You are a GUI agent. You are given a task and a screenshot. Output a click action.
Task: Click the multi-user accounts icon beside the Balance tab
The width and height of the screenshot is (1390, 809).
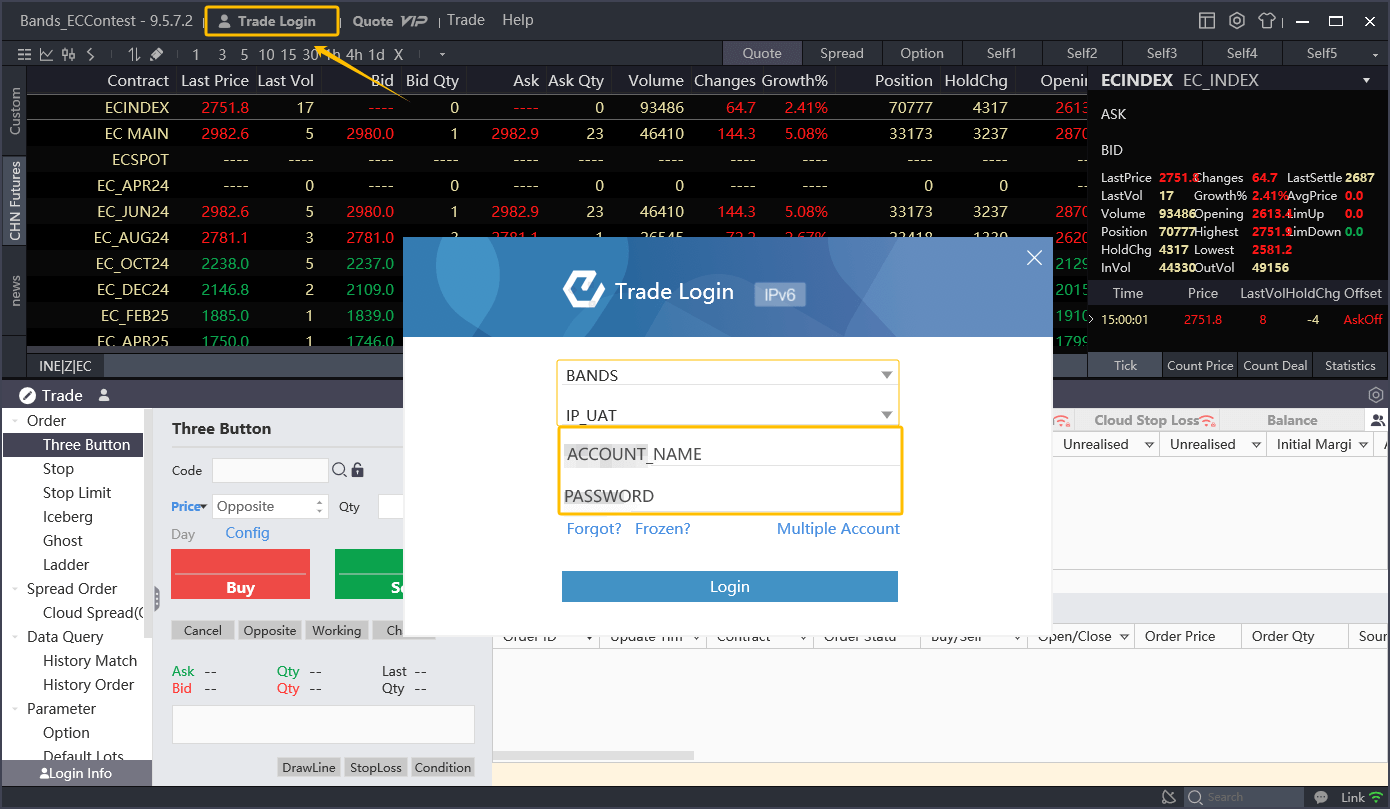tap(1379, 420)
